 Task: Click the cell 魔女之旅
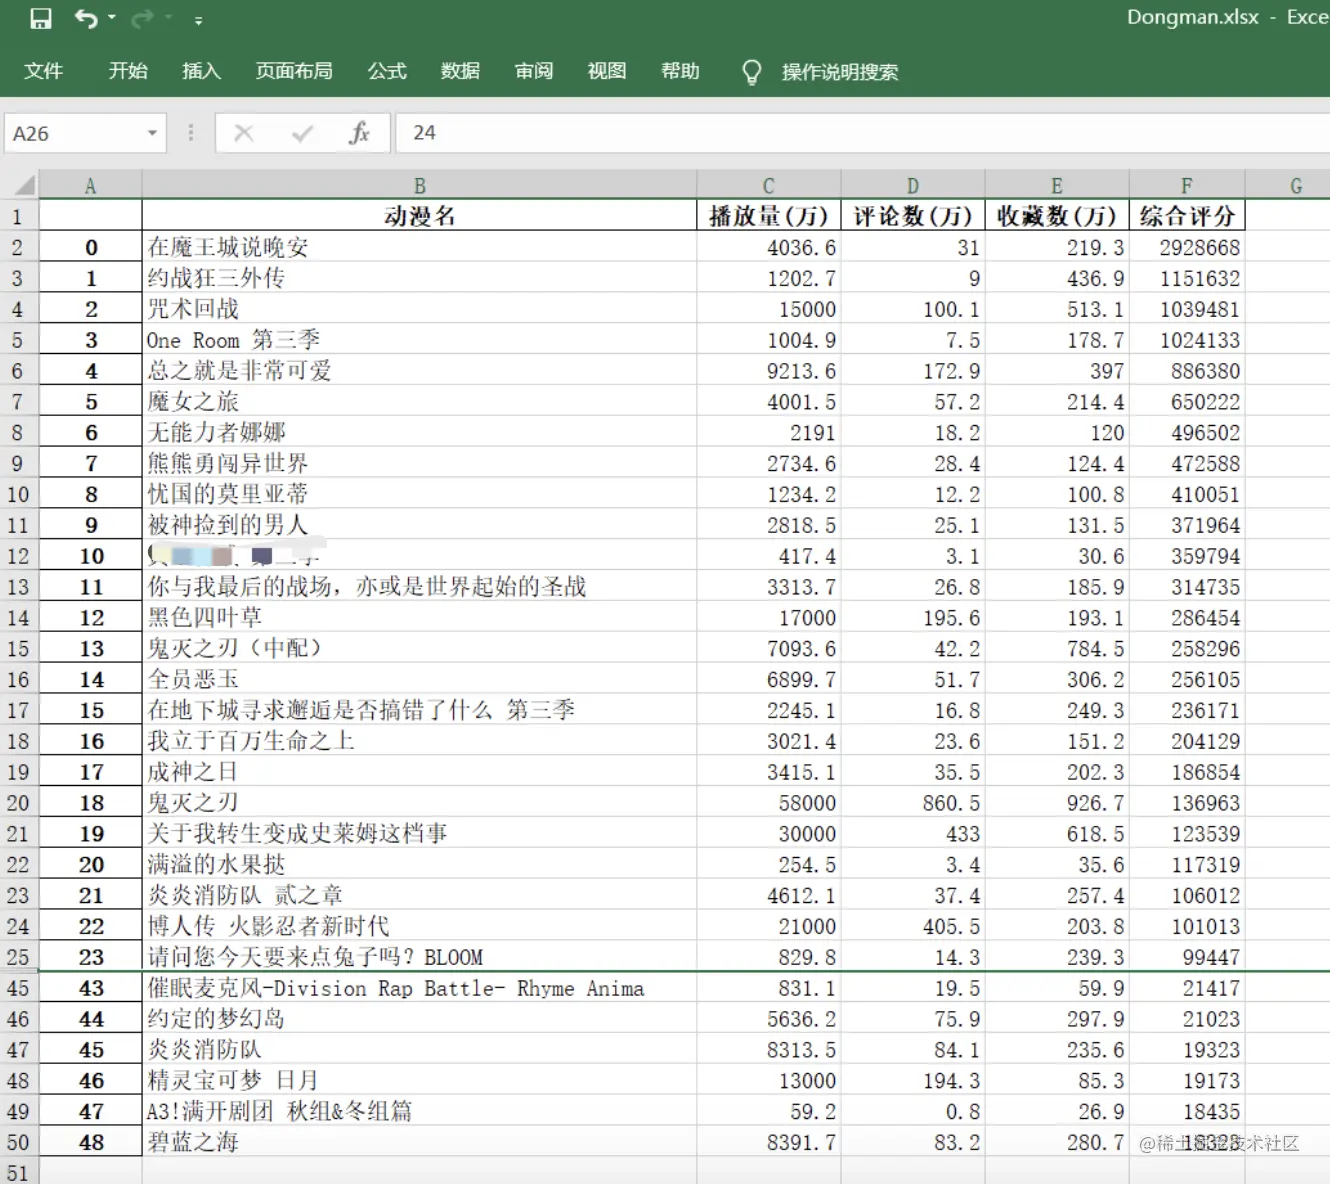click(419, 402)
